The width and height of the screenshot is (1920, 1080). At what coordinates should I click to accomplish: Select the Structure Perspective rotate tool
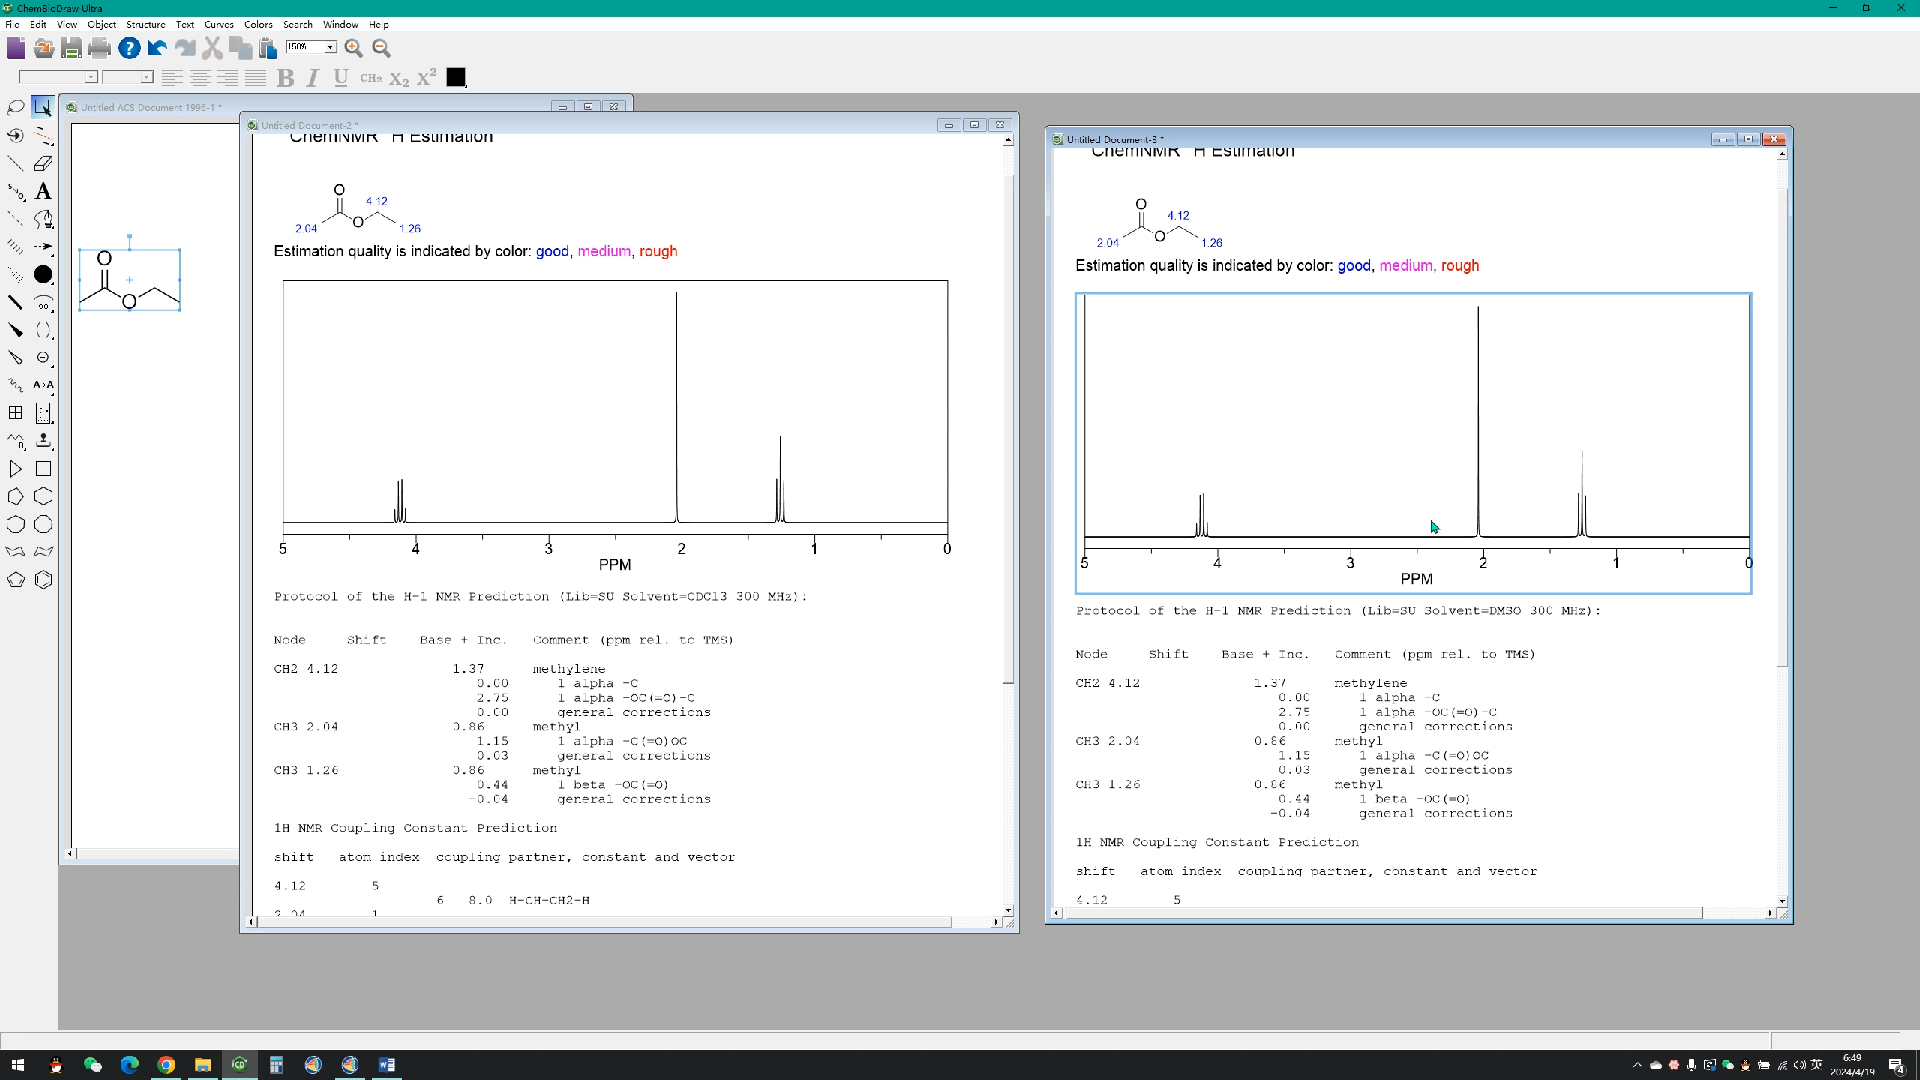pyautogui.click(x=15, y=135)
